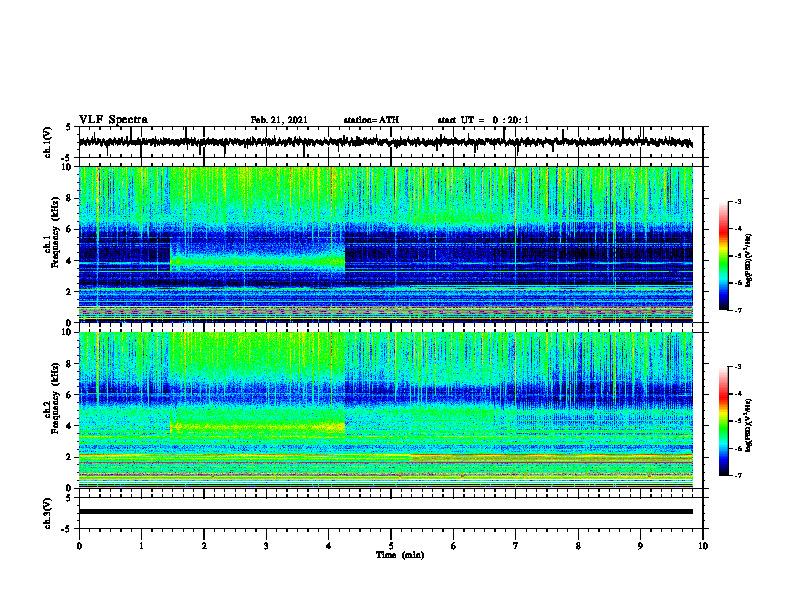
Task: Click the 'VLF Spectra' title text
Action: (x=113, y=120)
